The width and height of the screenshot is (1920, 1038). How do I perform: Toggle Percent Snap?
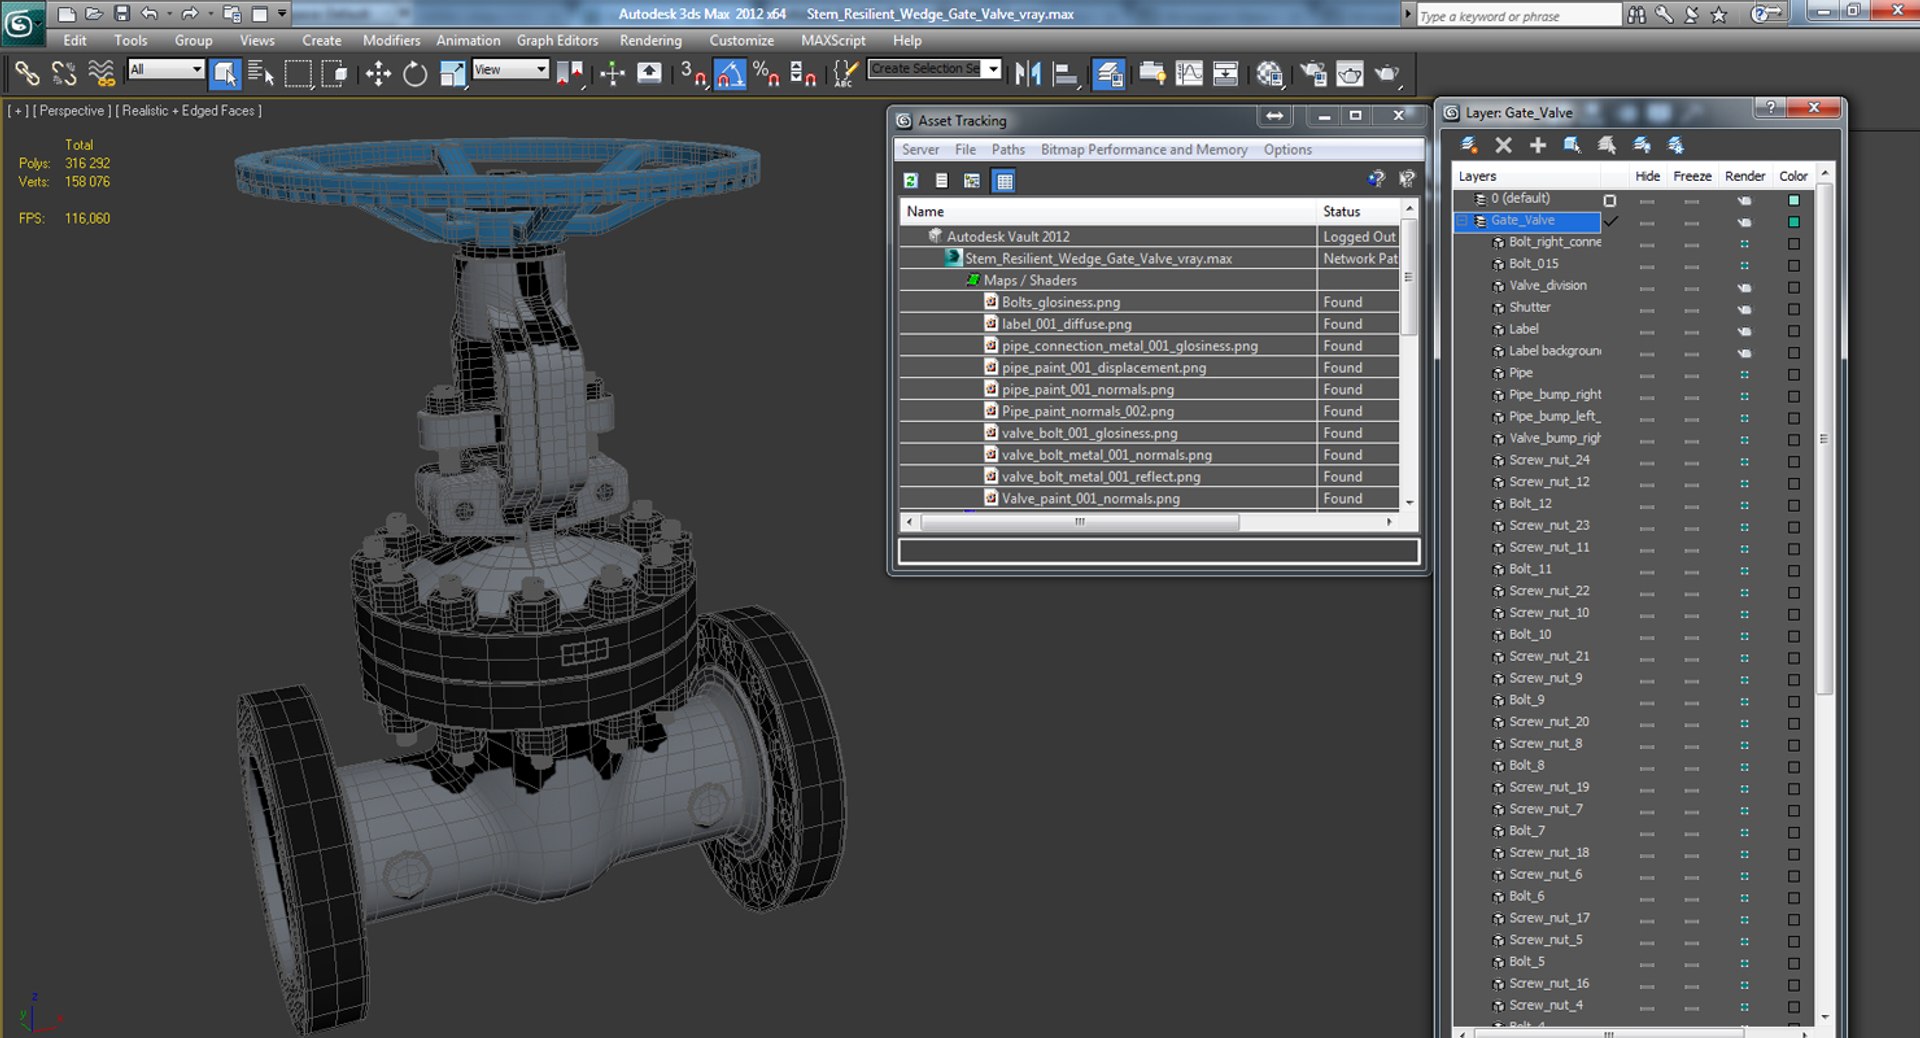coord(767,73)
